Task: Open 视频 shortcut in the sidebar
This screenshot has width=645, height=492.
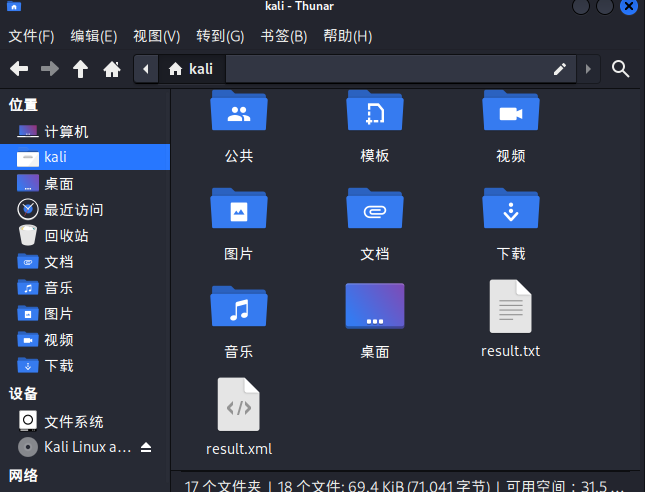Action: [85, 339]
